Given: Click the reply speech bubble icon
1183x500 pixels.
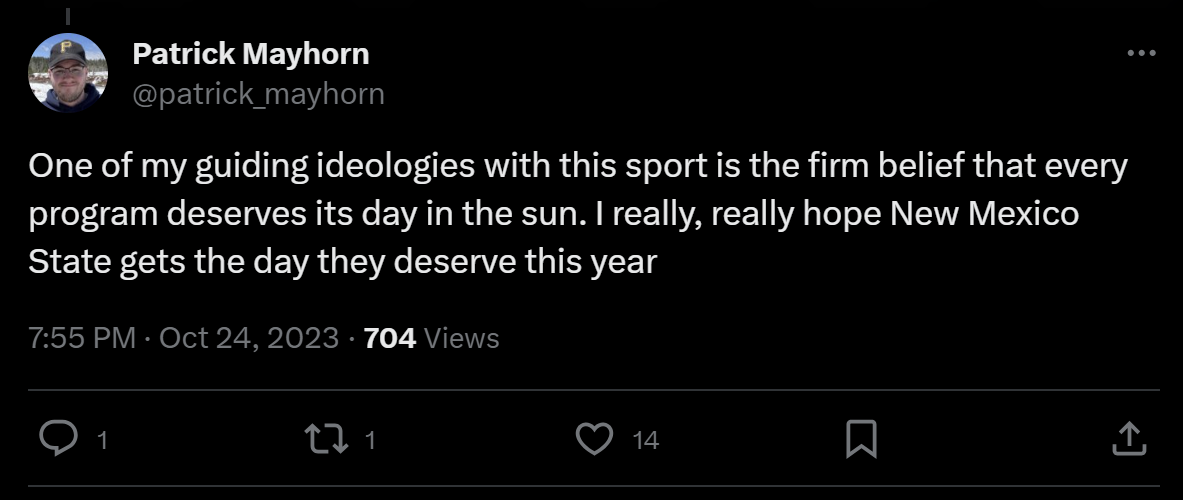Looking at the screenshot, I should 58,438.
